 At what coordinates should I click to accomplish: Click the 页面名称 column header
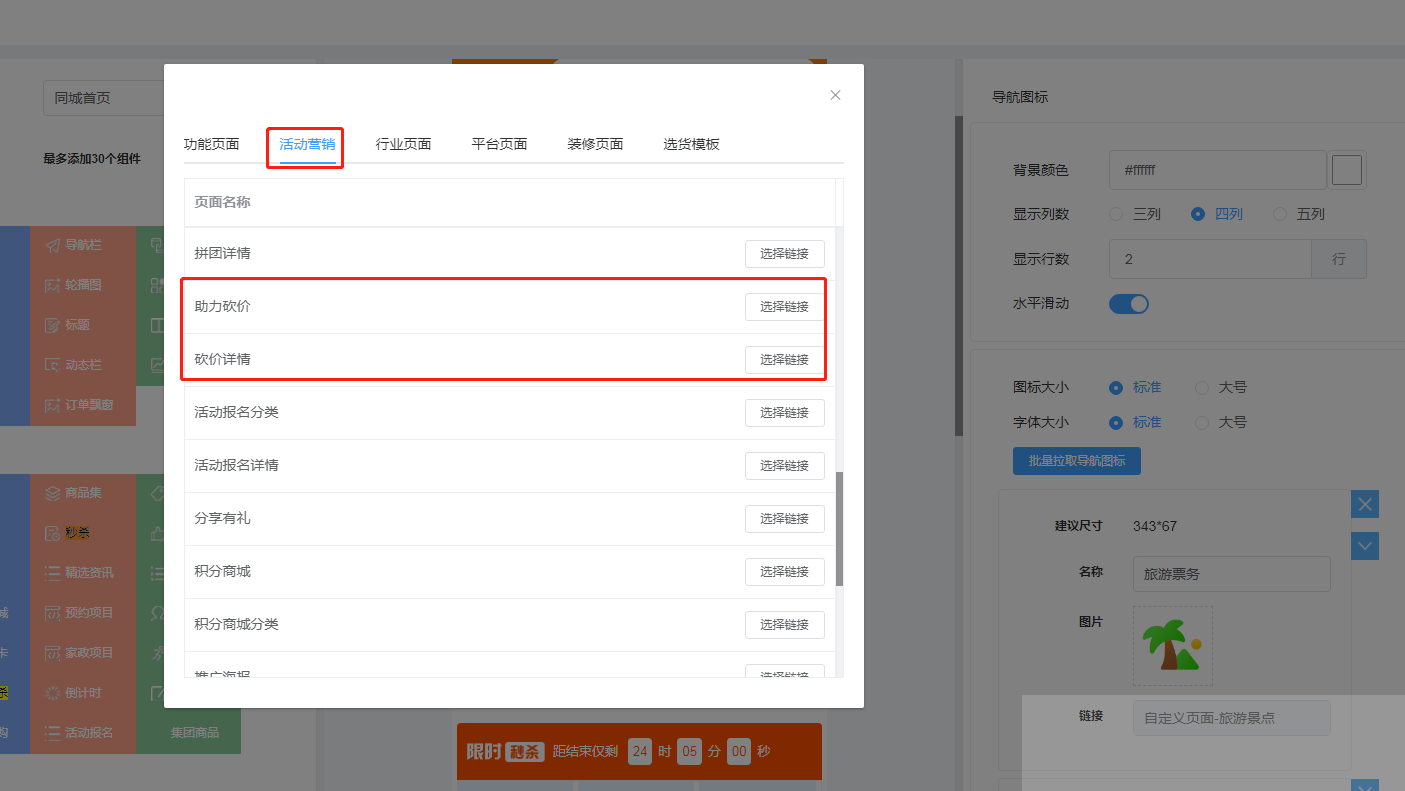[x=222, y=202]
